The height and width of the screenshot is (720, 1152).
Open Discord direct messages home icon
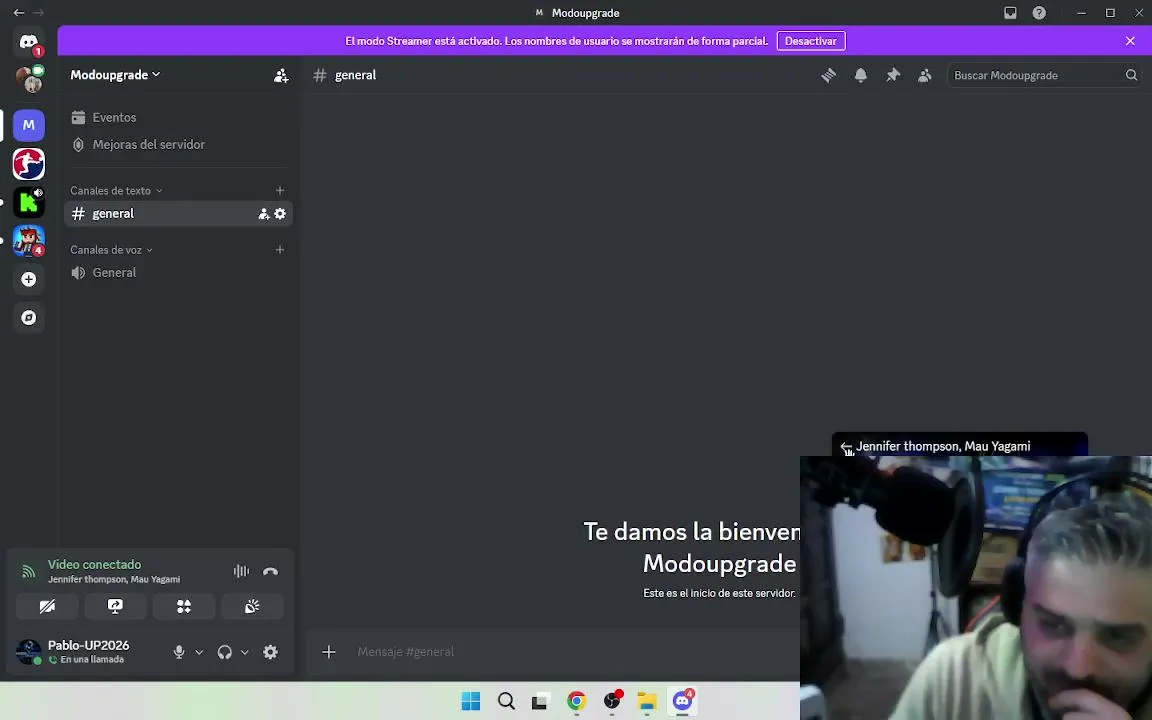29,42
